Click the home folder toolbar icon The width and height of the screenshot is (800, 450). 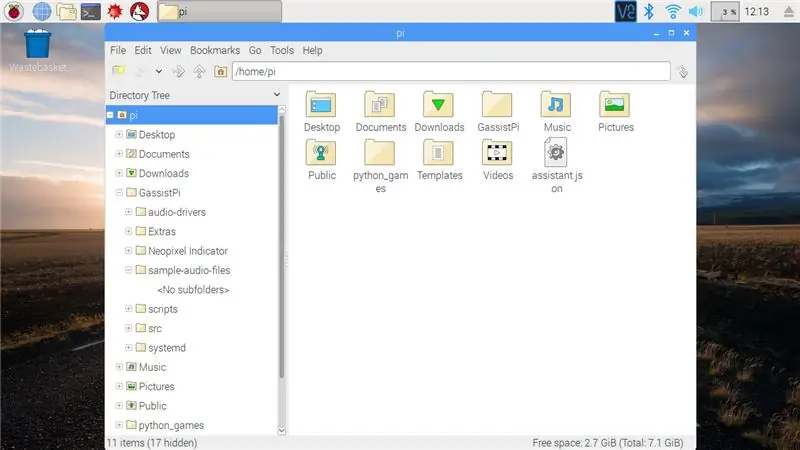coord(220,71)
